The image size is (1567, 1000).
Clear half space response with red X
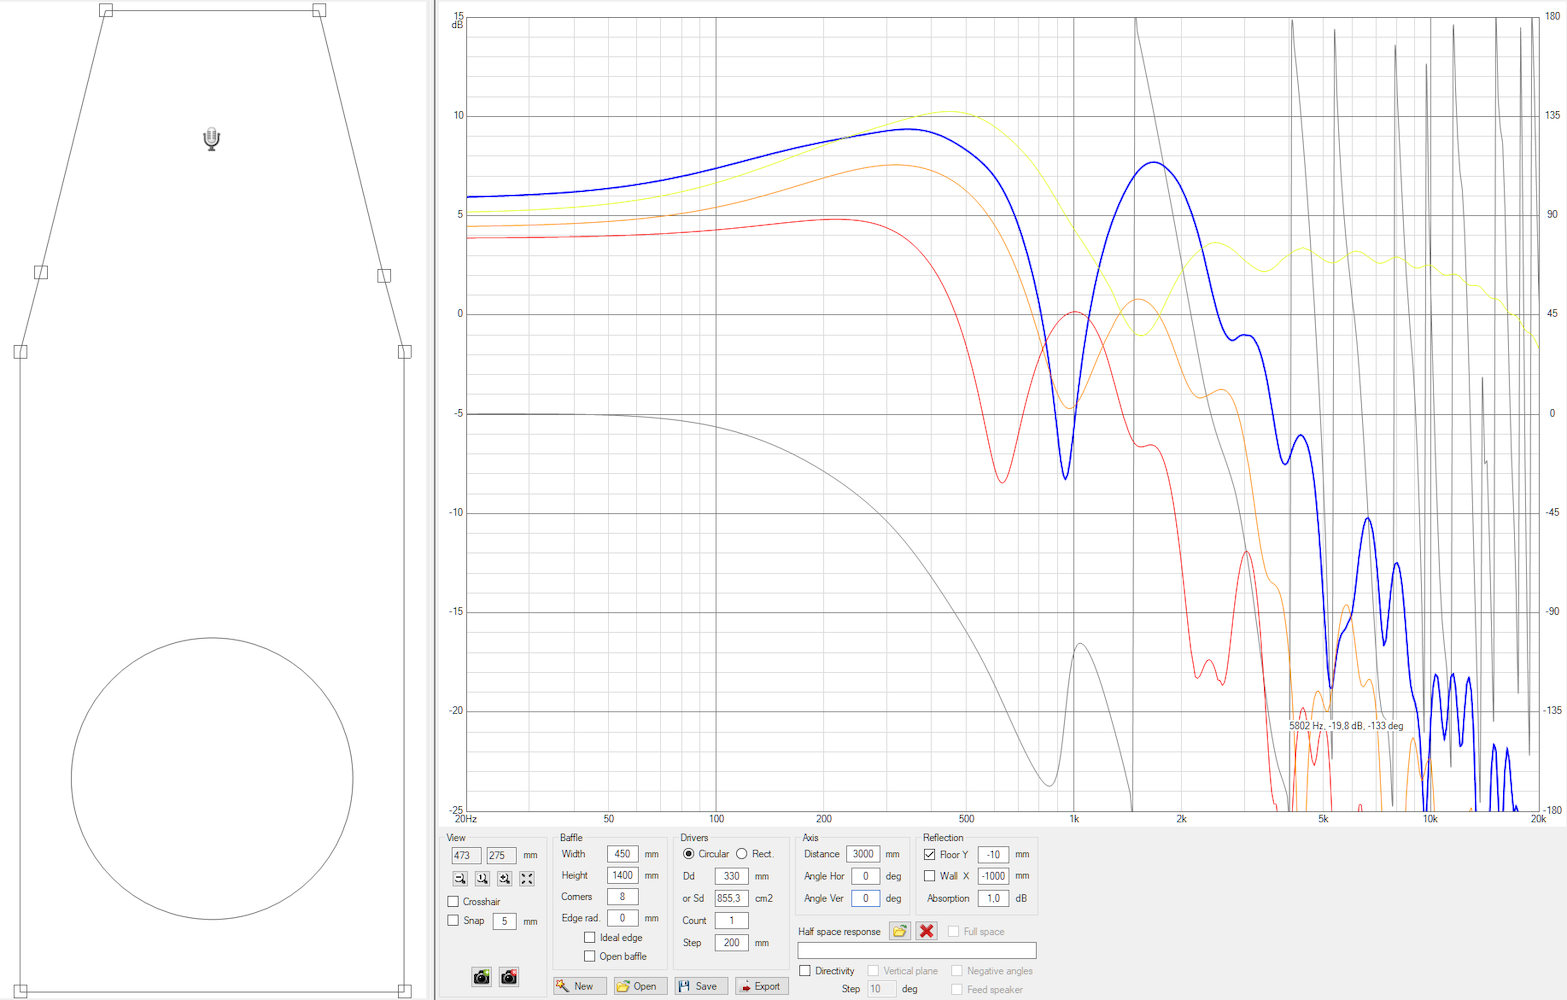point(927,931)
